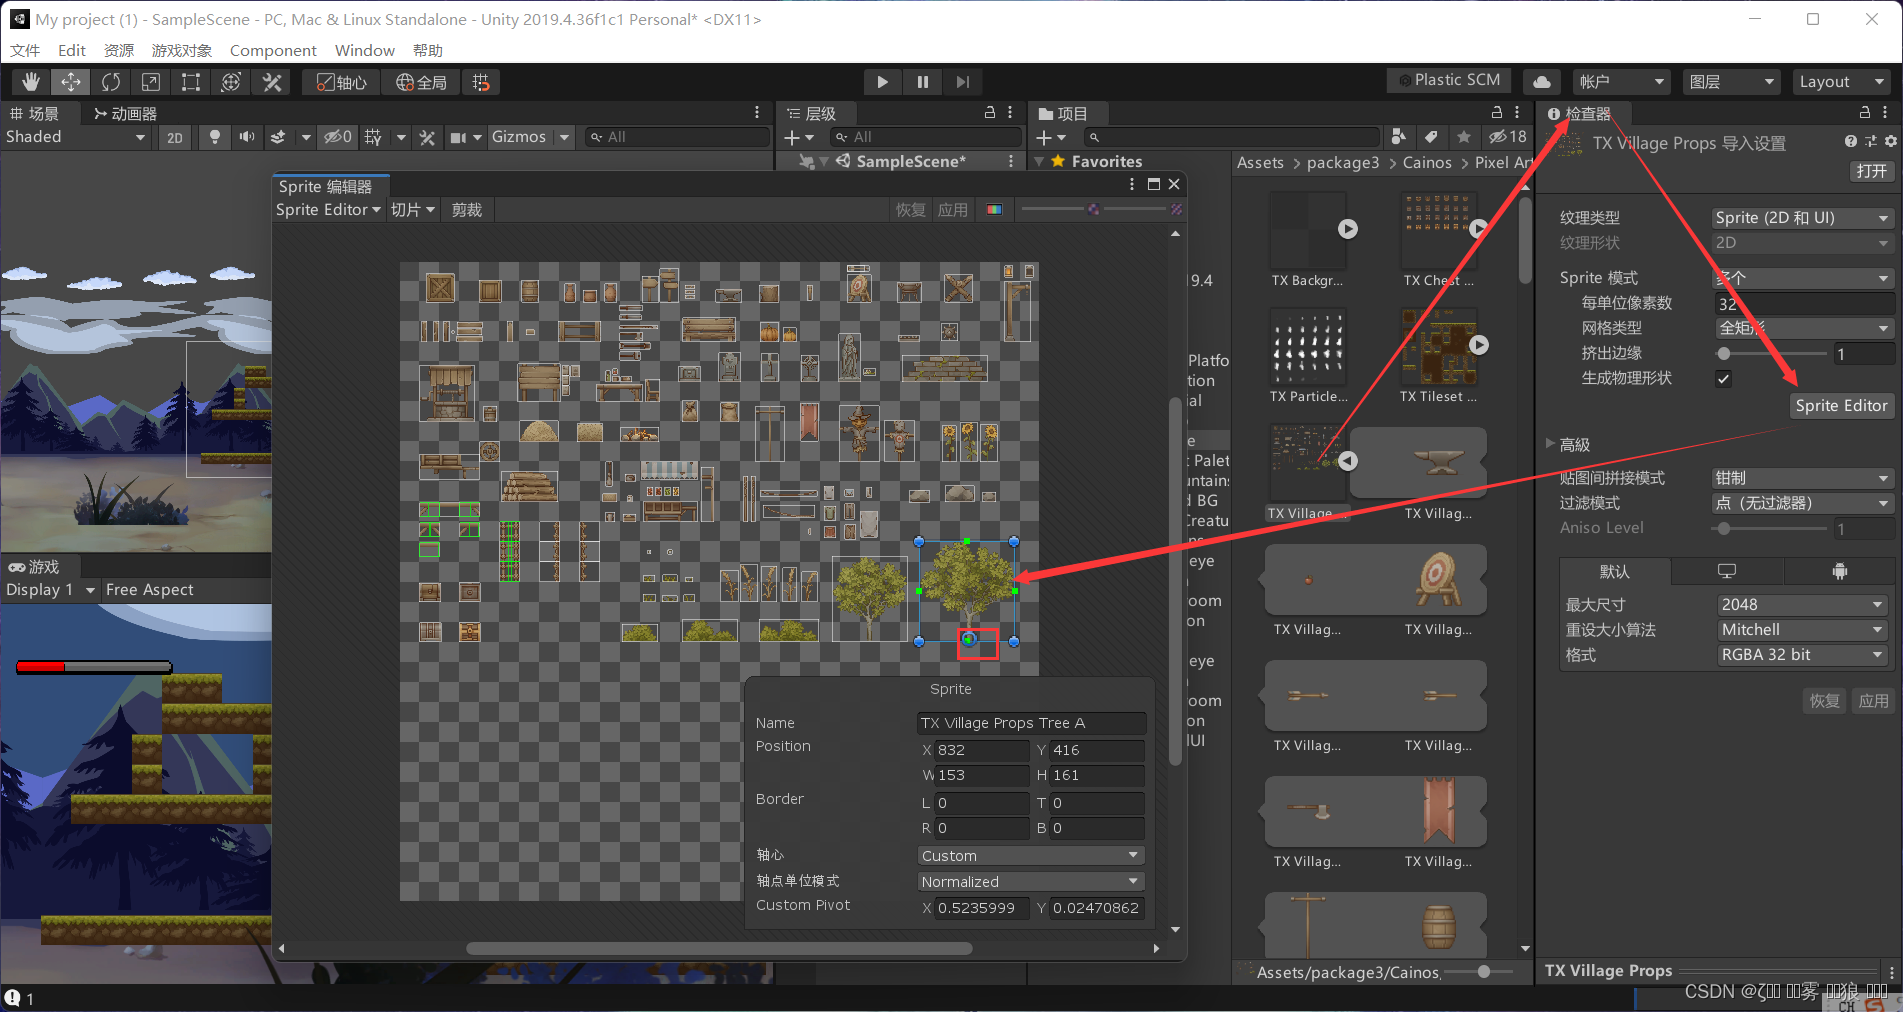Pause the game
1903x1012 pixels.
click(x=922, y=82)
